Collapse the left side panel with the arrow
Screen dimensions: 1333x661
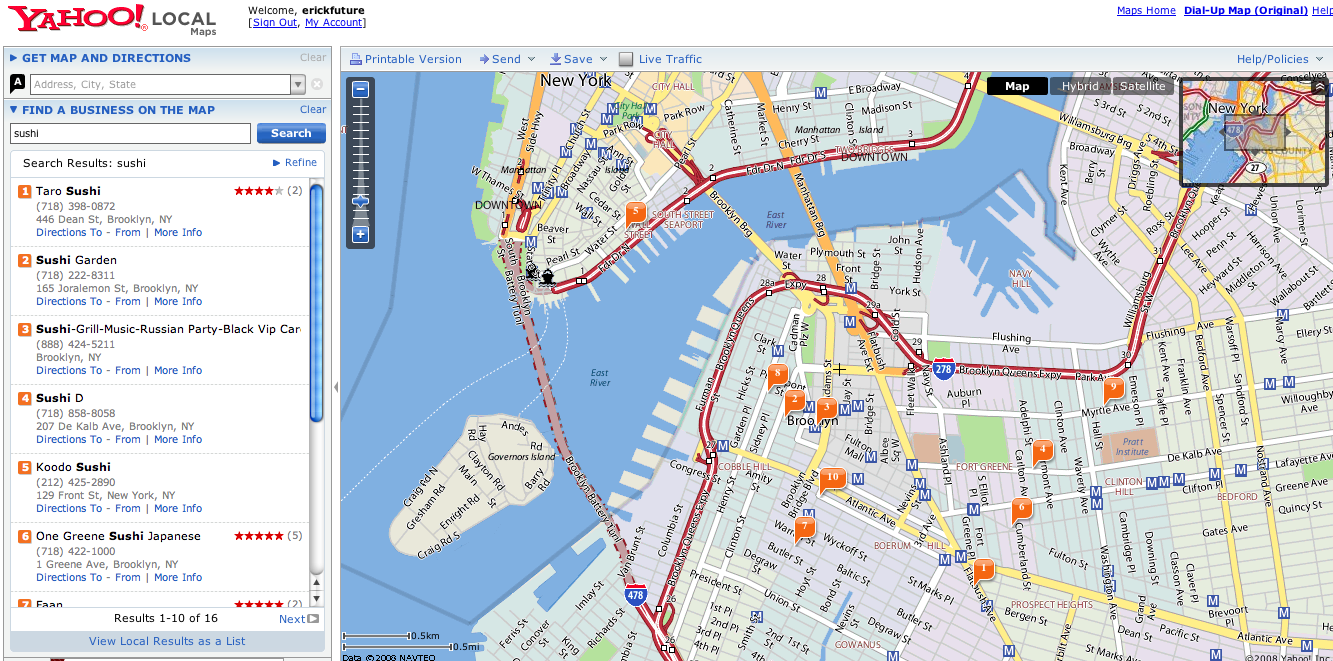coord(336,386)
